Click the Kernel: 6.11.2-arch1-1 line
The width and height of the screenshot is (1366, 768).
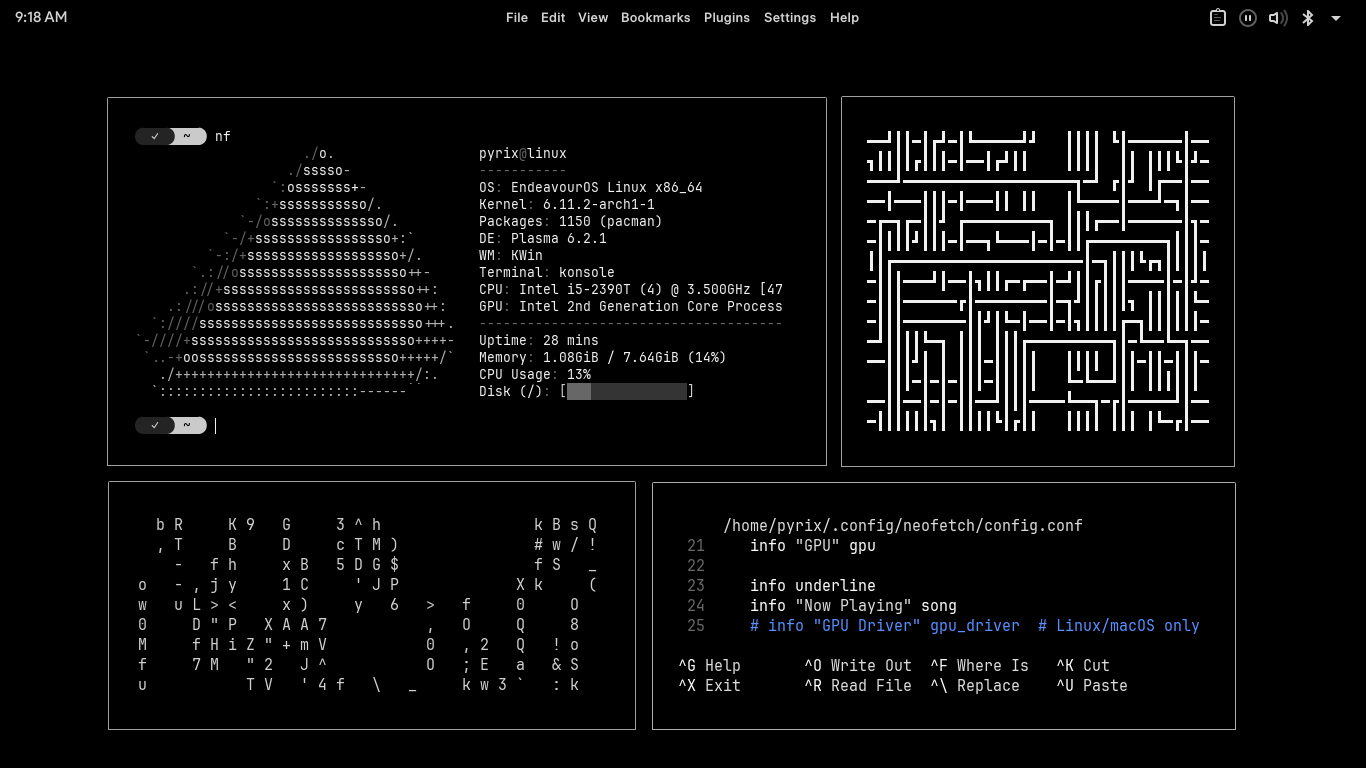pos(567,205)
